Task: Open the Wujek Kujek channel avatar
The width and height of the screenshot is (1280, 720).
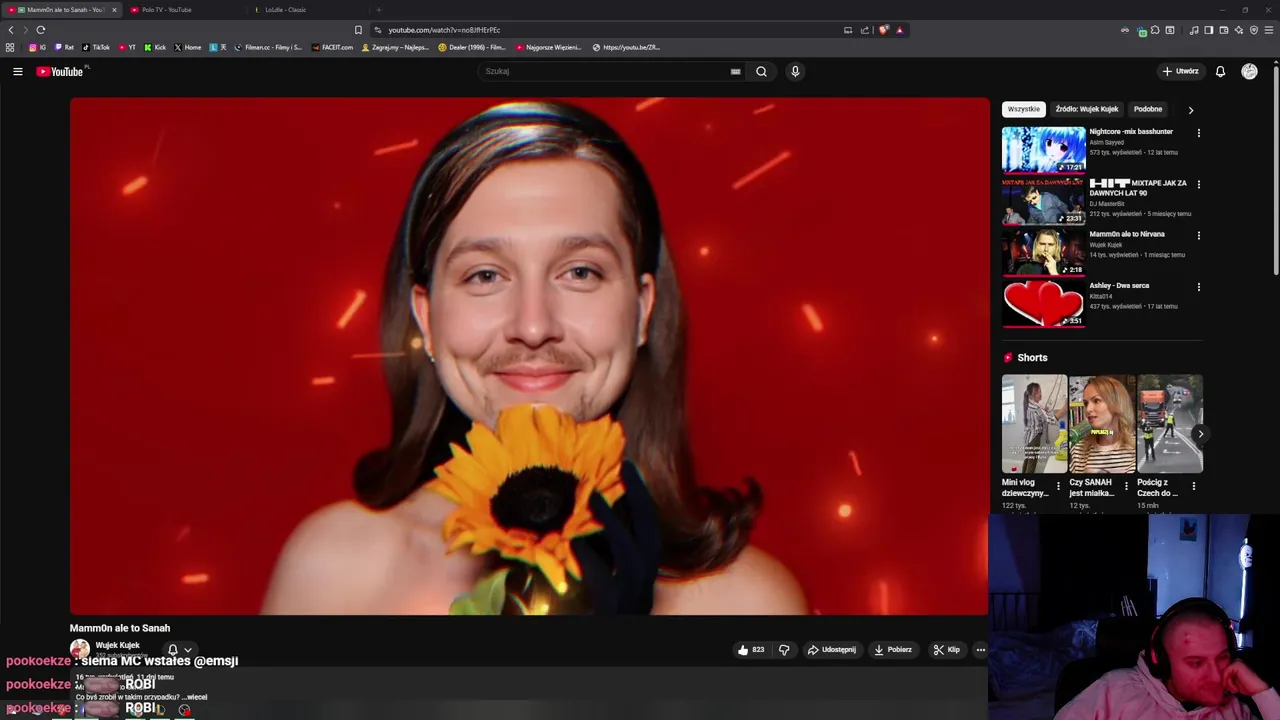Action: pyautogui.click(x=79, y=649)
